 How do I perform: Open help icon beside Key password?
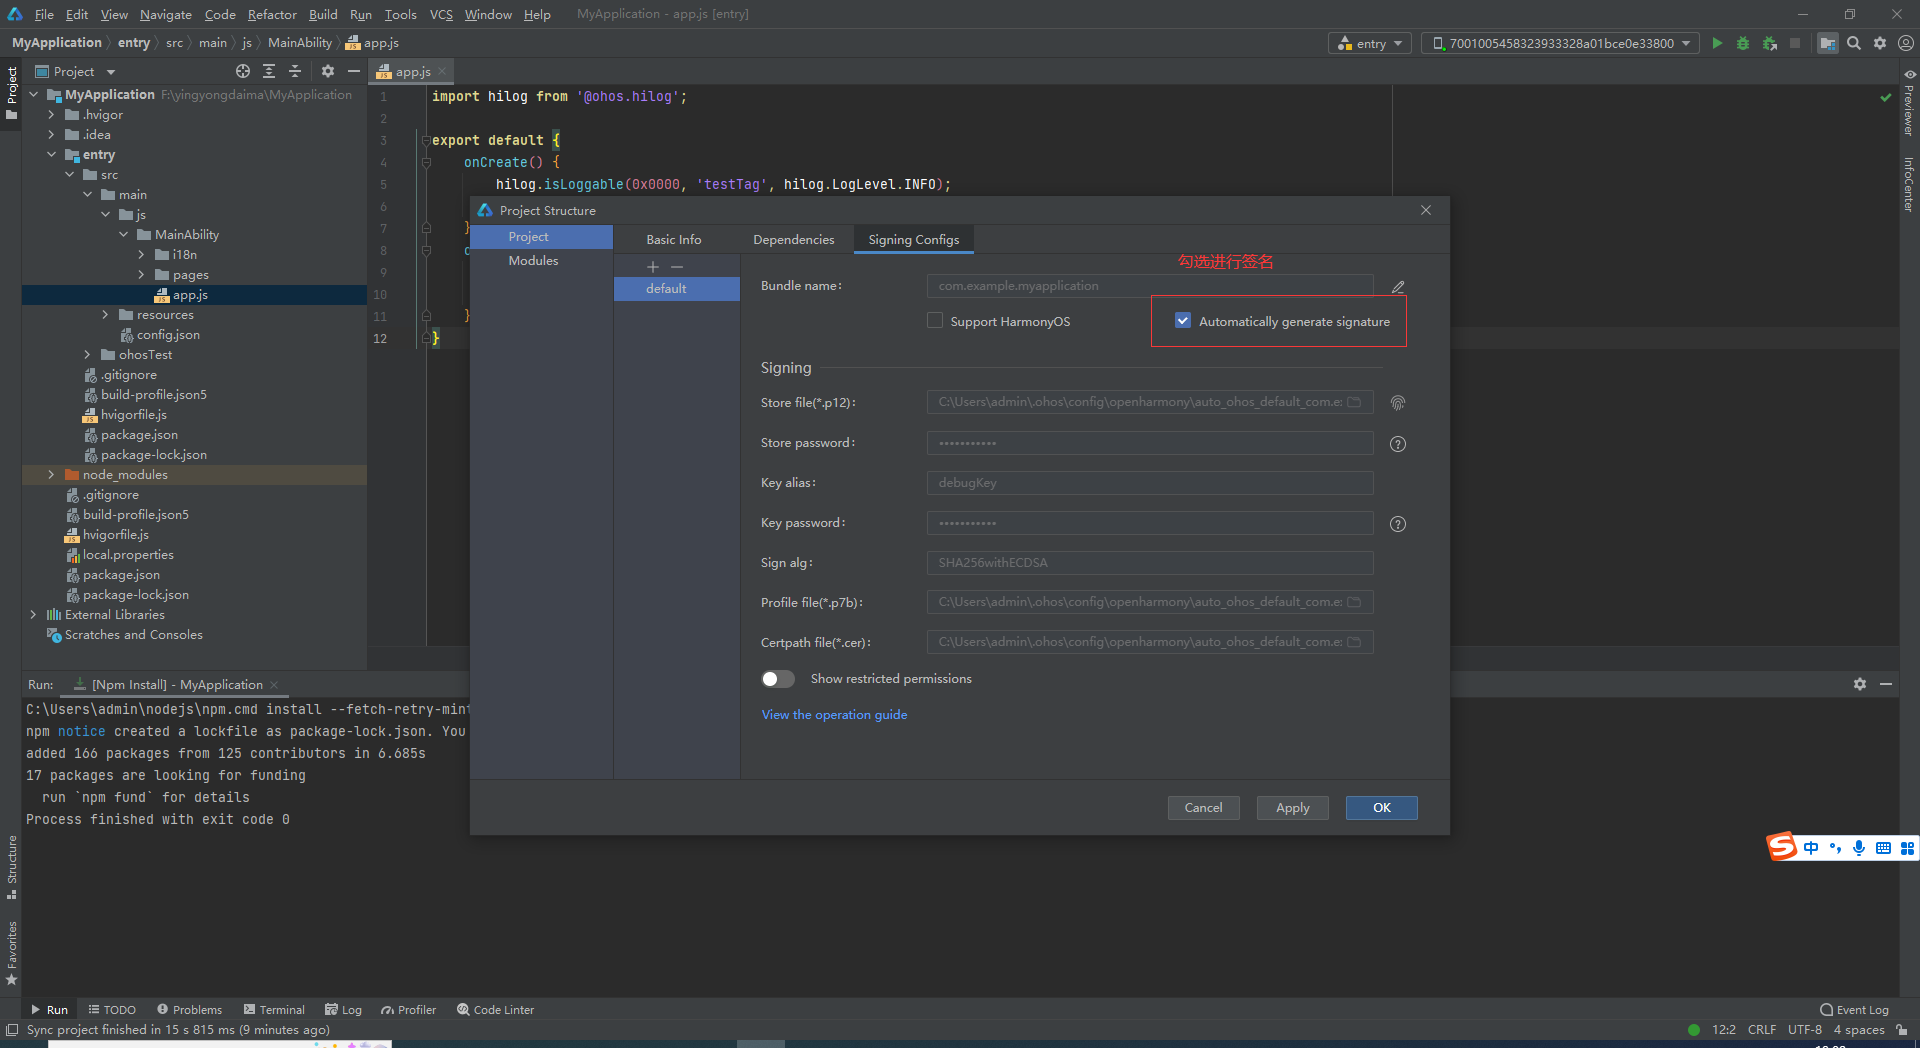coord(1398,524)
